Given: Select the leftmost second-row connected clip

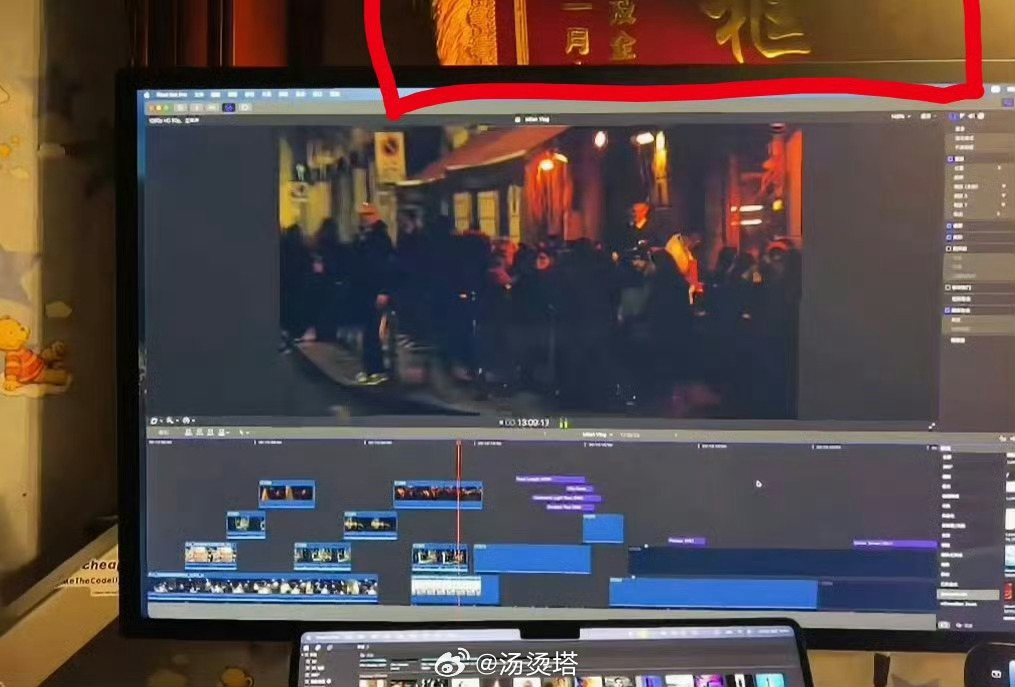Looking at the screenshot, I should click(245, 524).
